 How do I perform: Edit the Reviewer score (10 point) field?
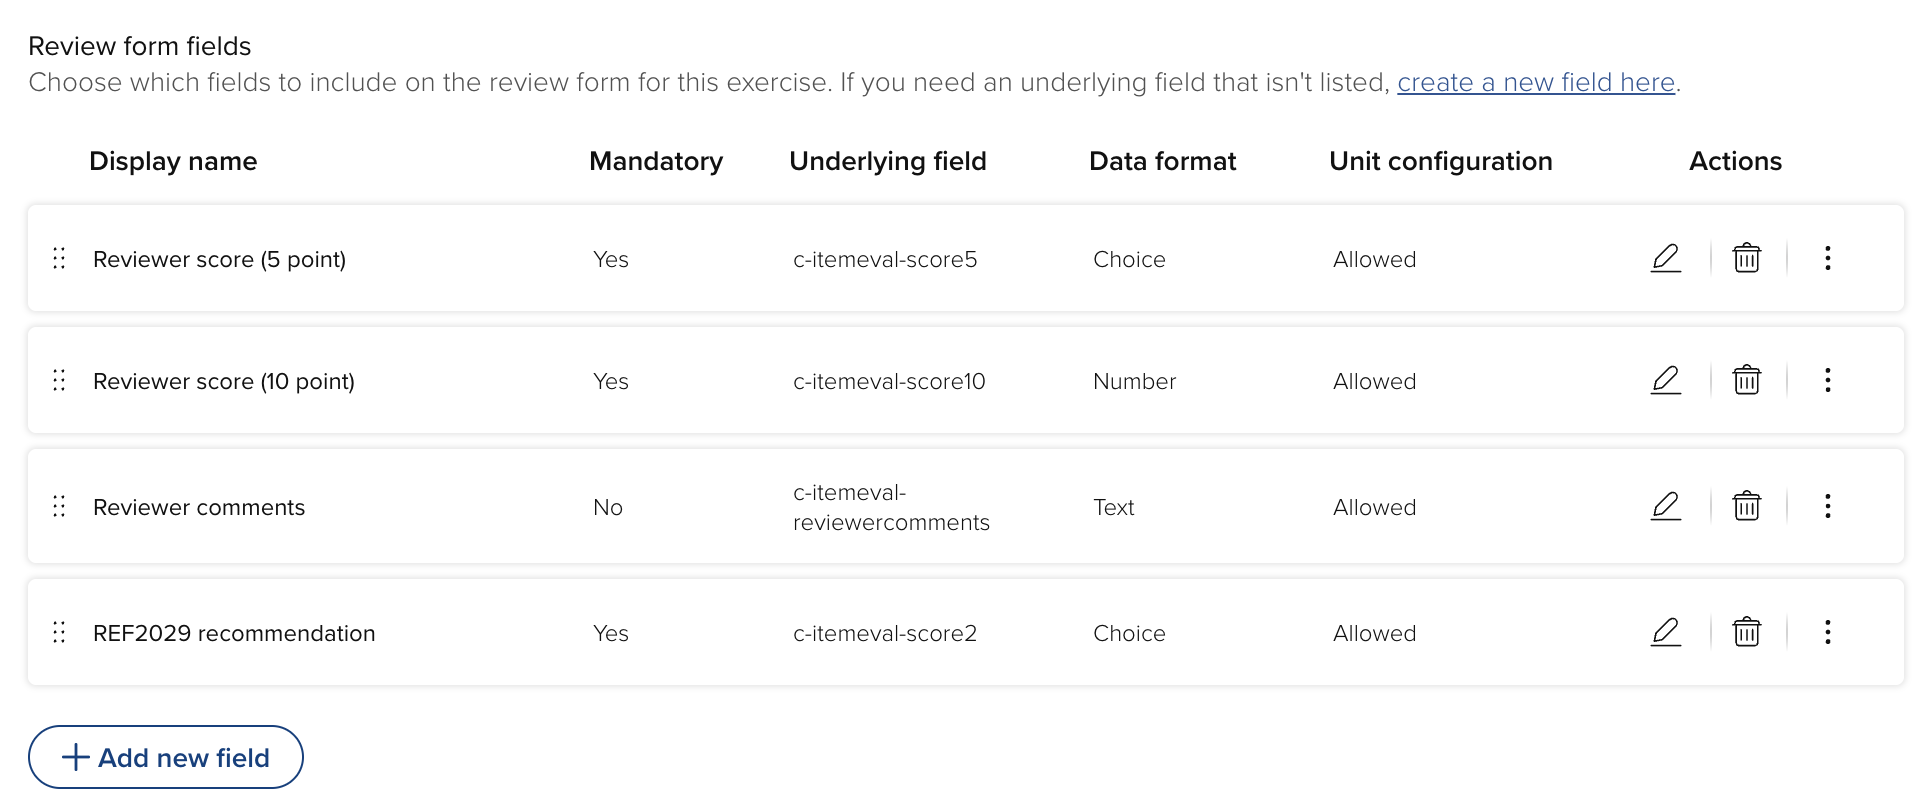pos(1665,380)
